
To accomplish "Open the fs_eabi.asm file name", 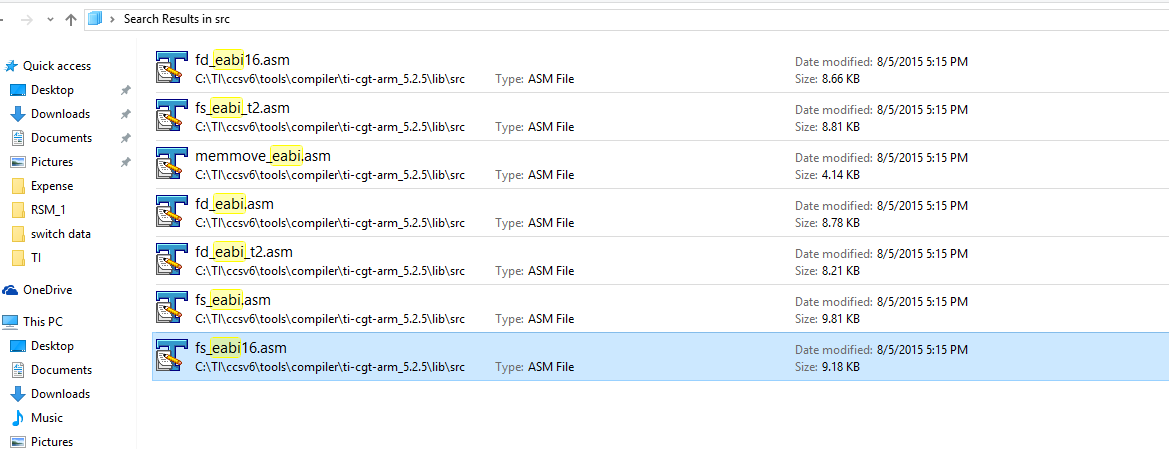I will pyautogui.click(x=233, y=300).
